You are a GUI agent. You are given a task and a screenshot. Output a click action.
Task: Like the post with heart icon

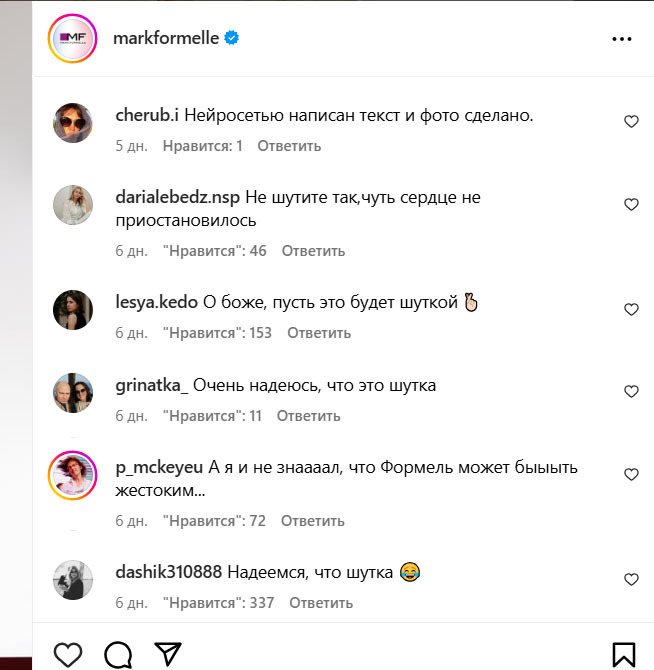[x=67, y=654]
